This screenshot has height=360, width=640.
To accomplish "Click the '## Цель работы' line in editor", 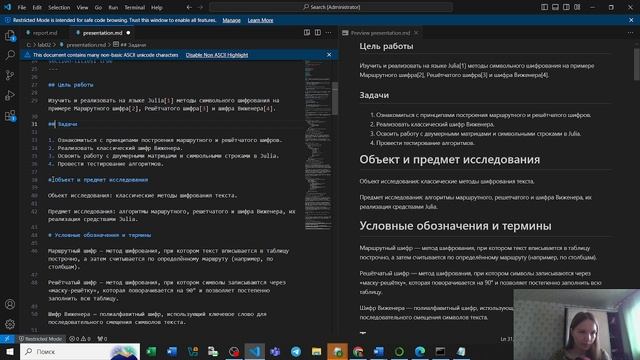I will click(x=71, y=85).
